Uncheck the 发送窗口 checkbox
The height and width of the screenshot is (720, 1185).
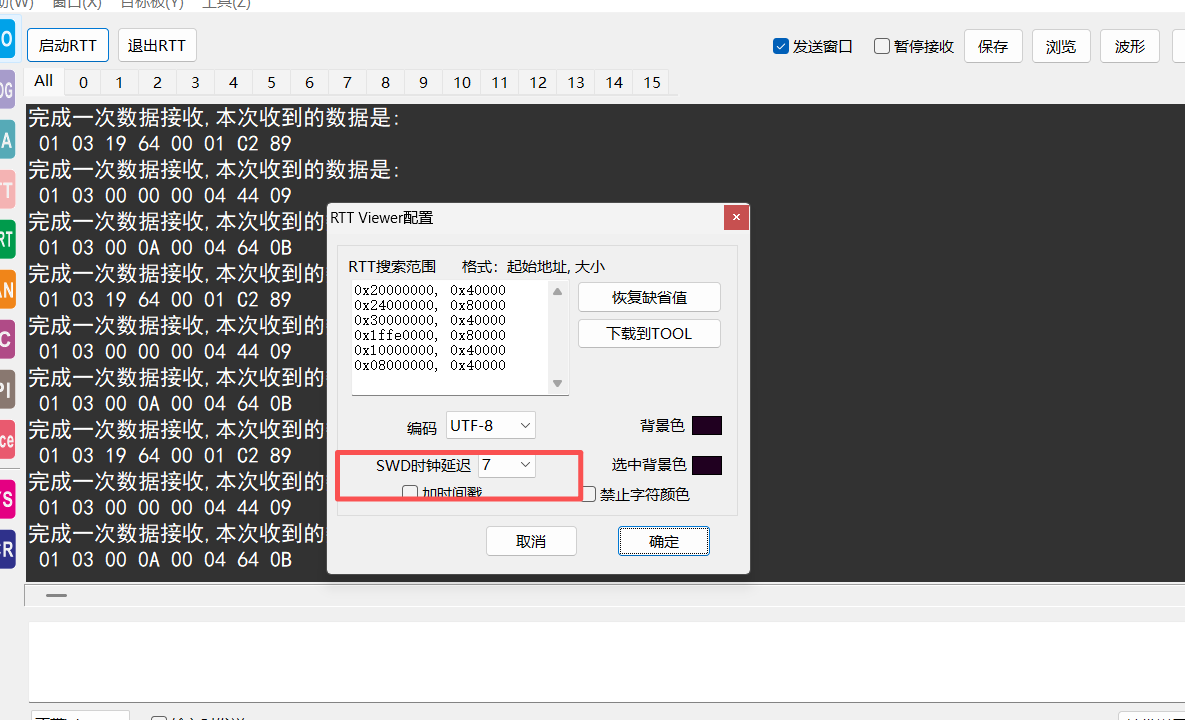click(x=781, y=46)
